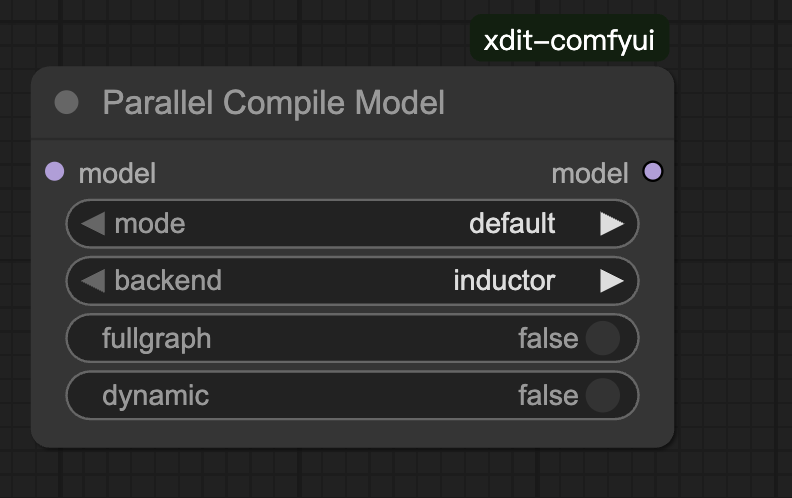Open the backend dropdown showing "inductor"

[504, 280]
